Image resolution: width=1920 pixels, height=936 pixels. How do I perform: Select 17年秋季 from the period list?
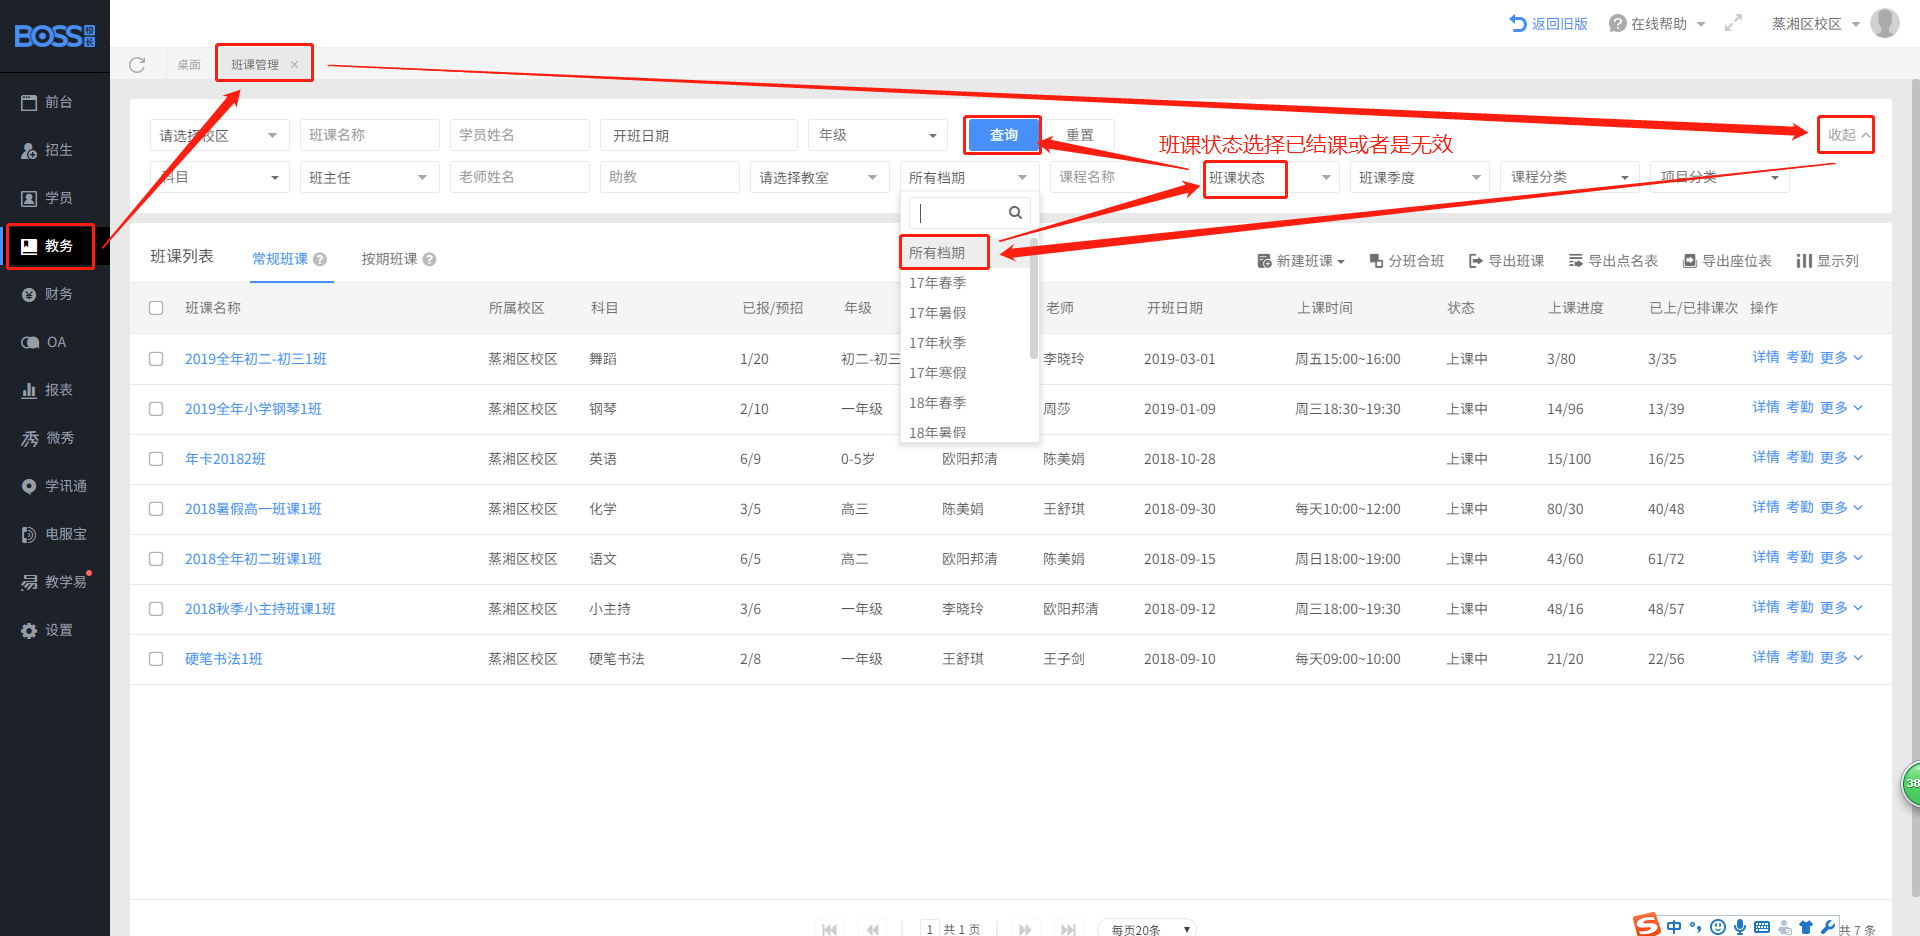[x=937, y=343]
